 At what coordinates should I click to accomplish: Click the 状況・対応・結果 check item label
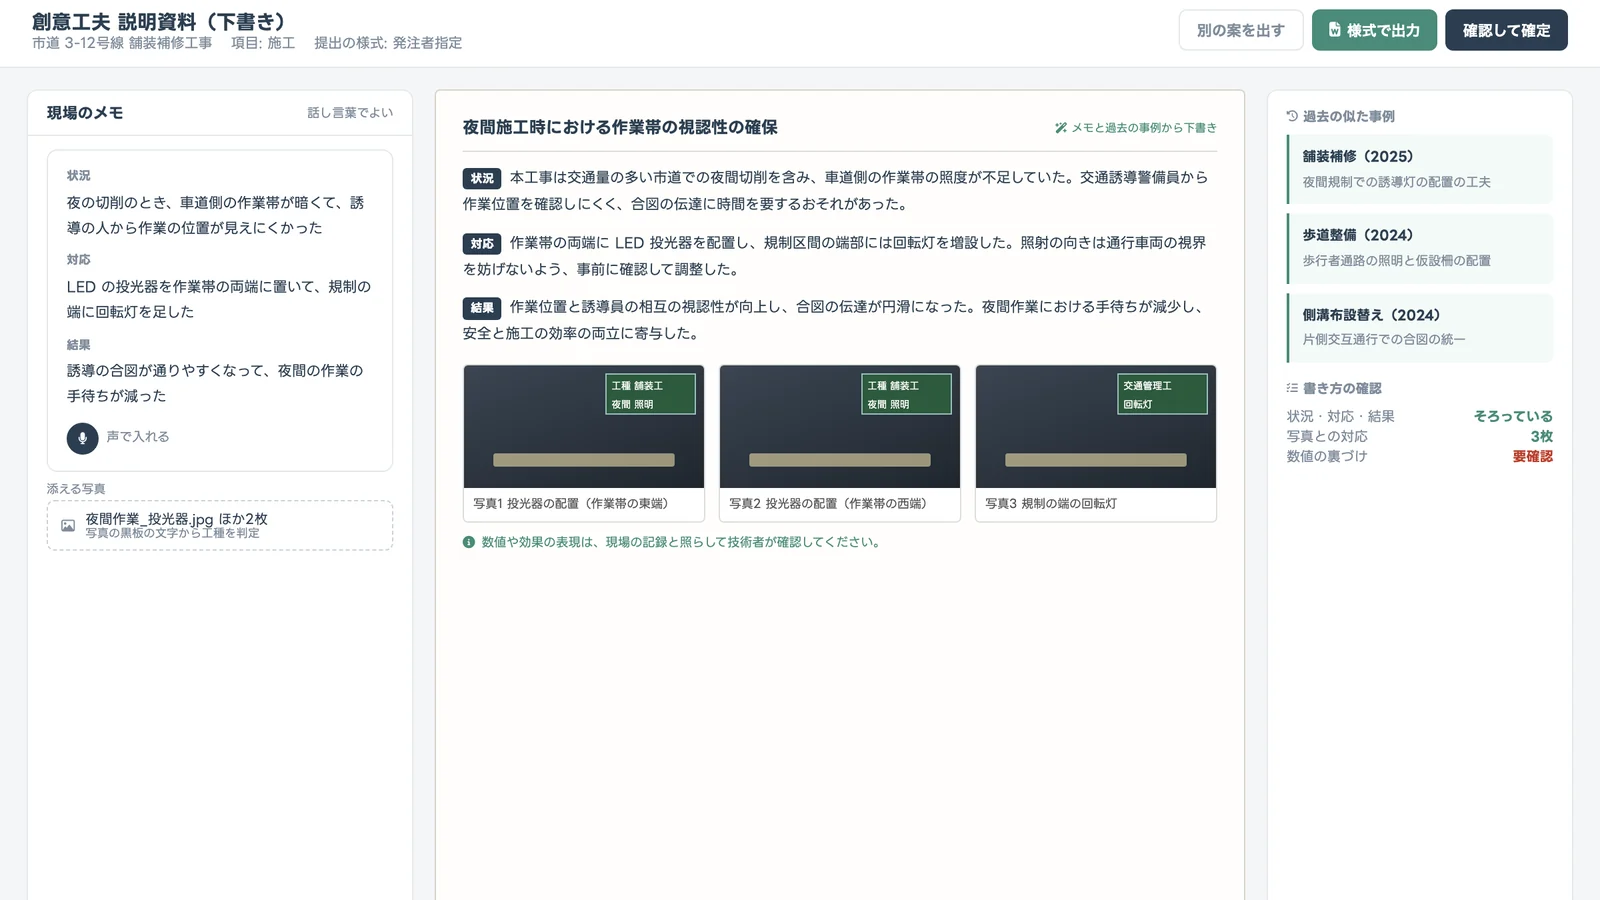point(1341,416)
